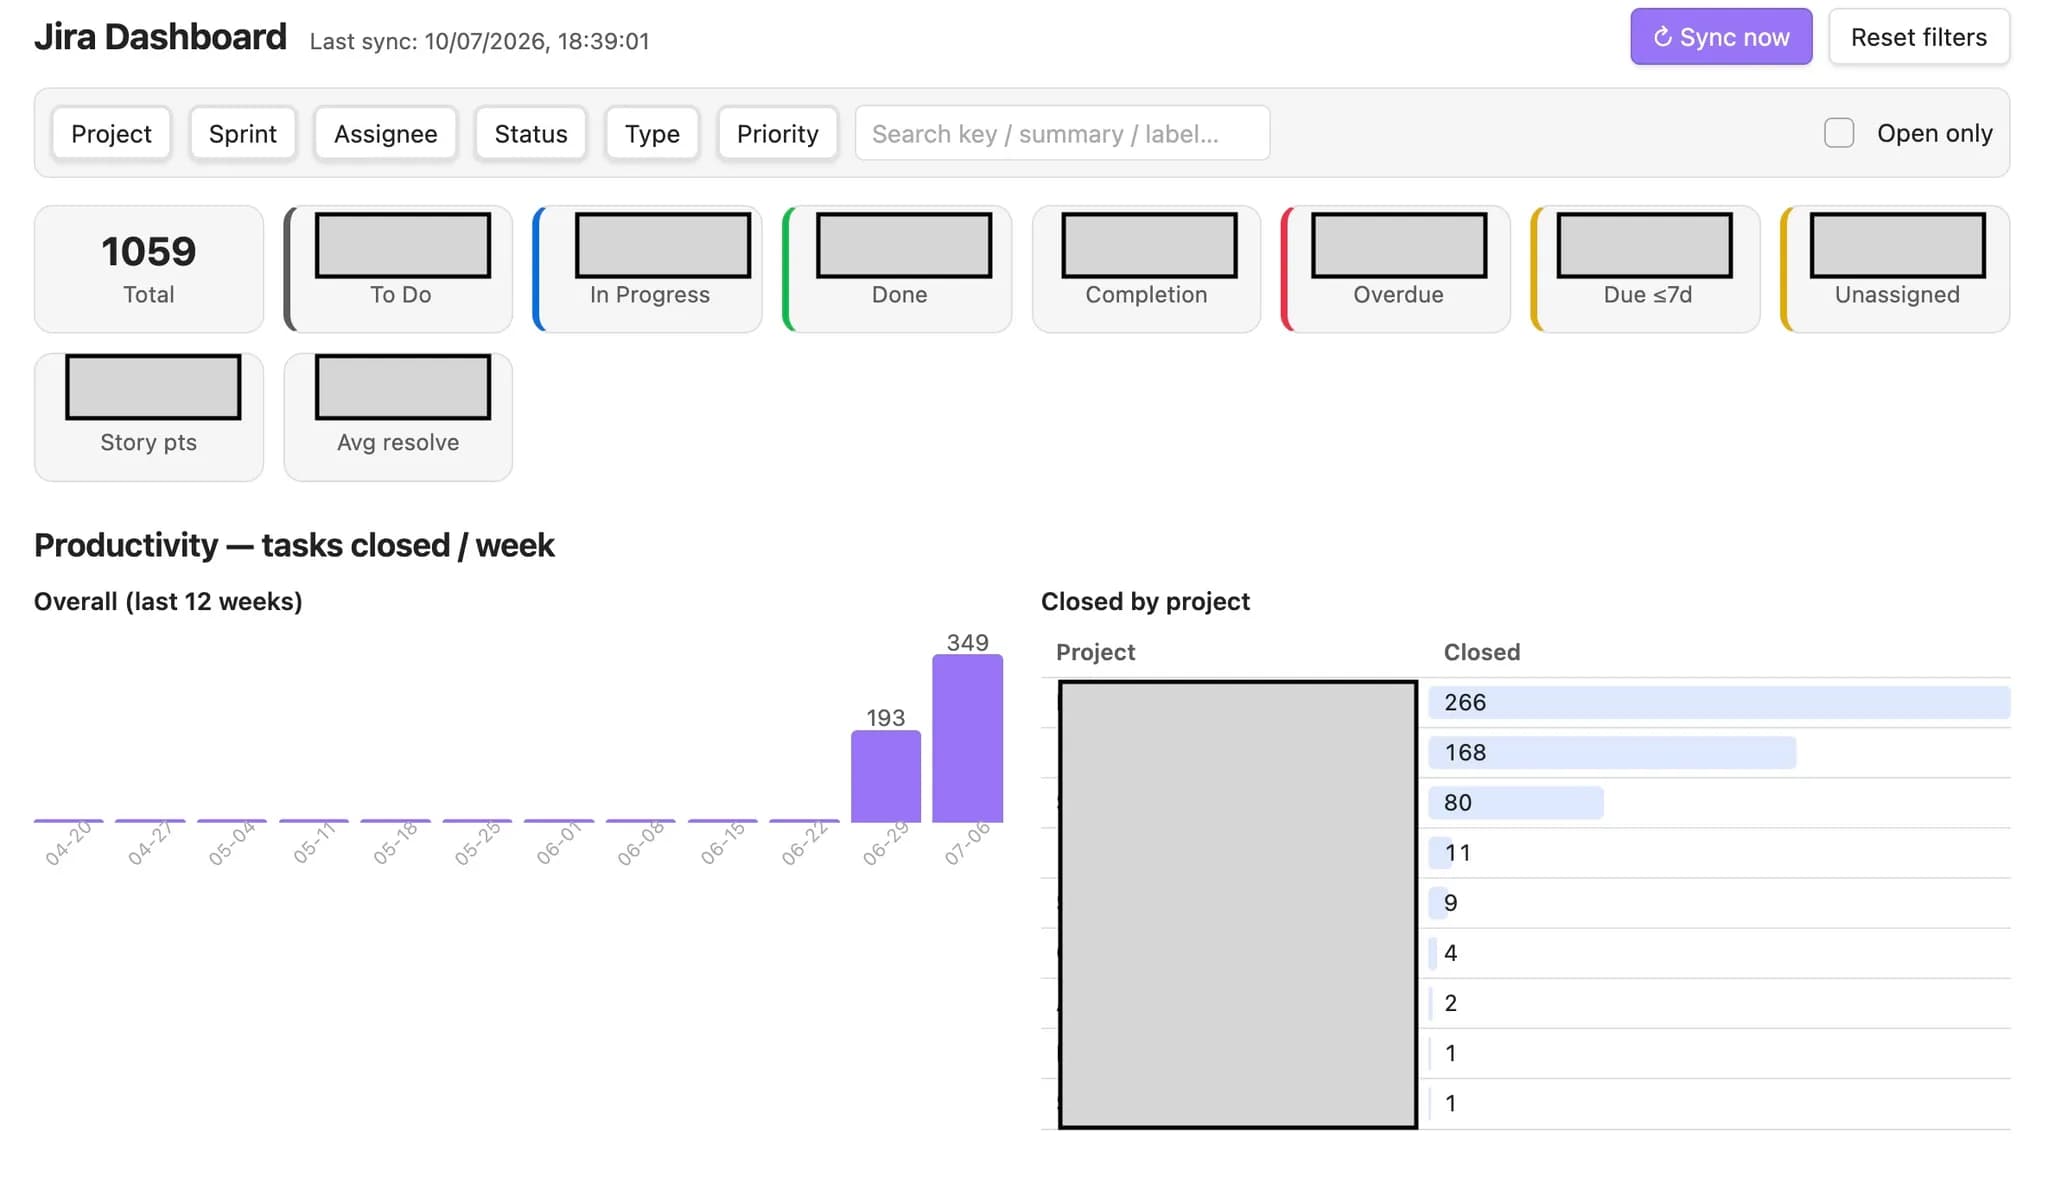Open the Type filter dropdown

point(652,133)
